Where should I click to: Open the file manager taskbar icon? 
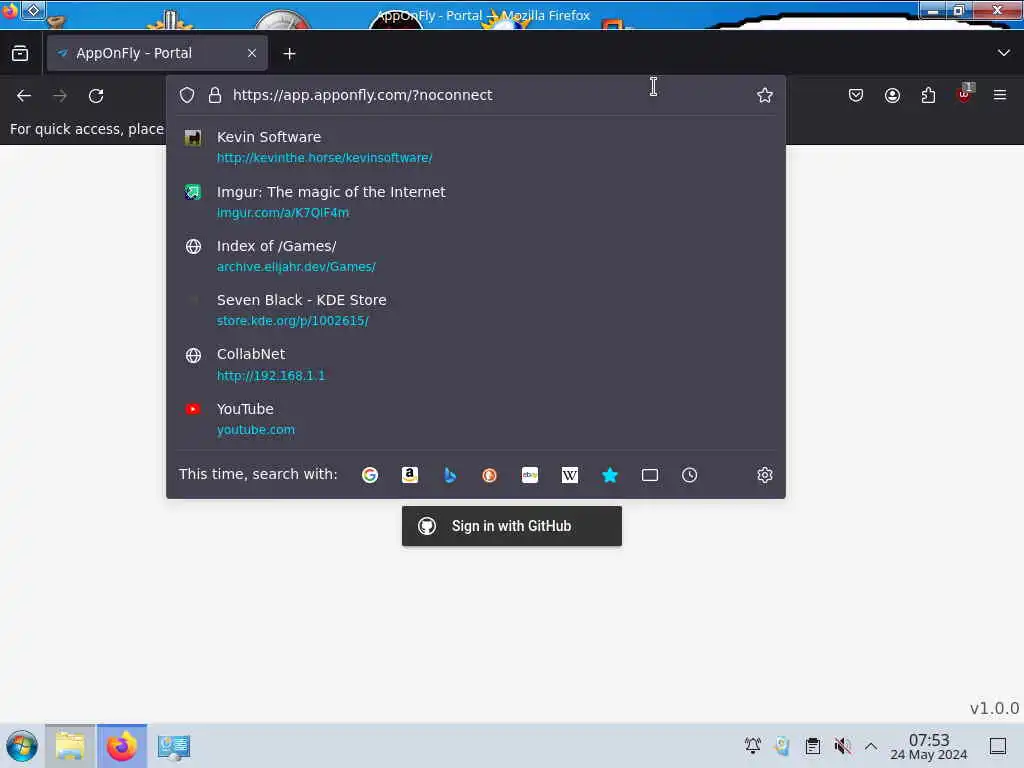pyautogui.click(x=70, y=746)
